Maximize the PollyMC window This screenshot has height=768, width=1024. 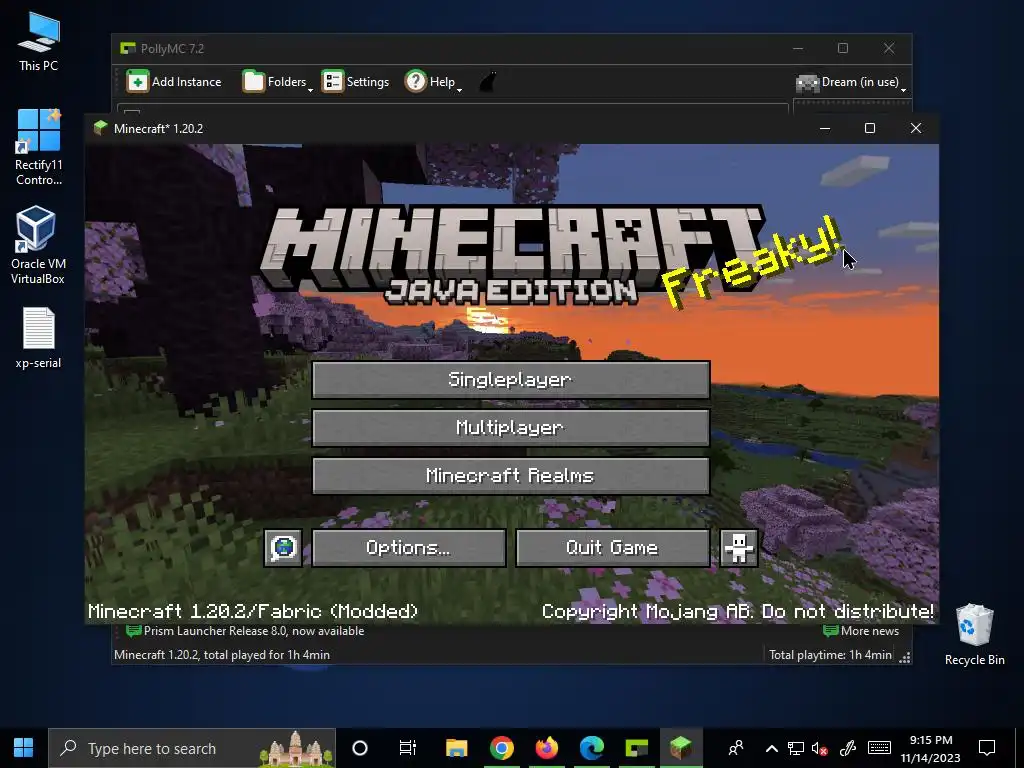(843, 48)
